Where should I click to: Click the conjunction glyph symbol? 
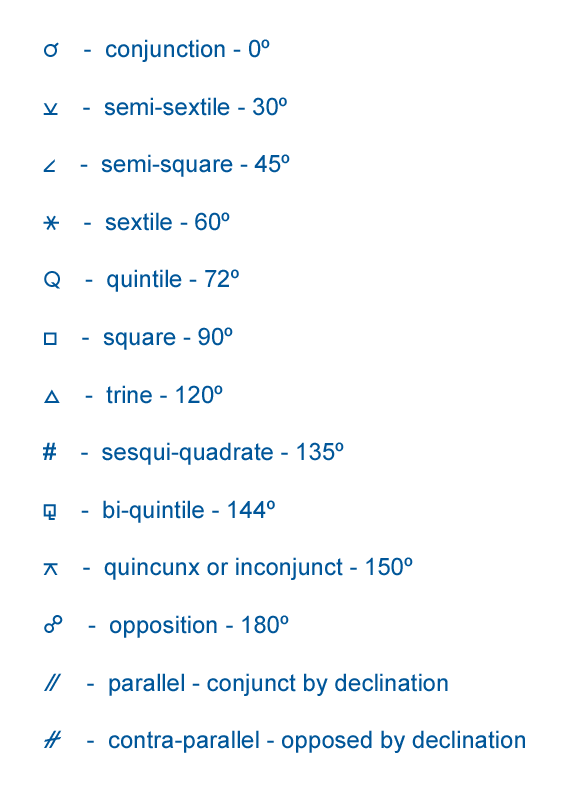pos(51,50)
